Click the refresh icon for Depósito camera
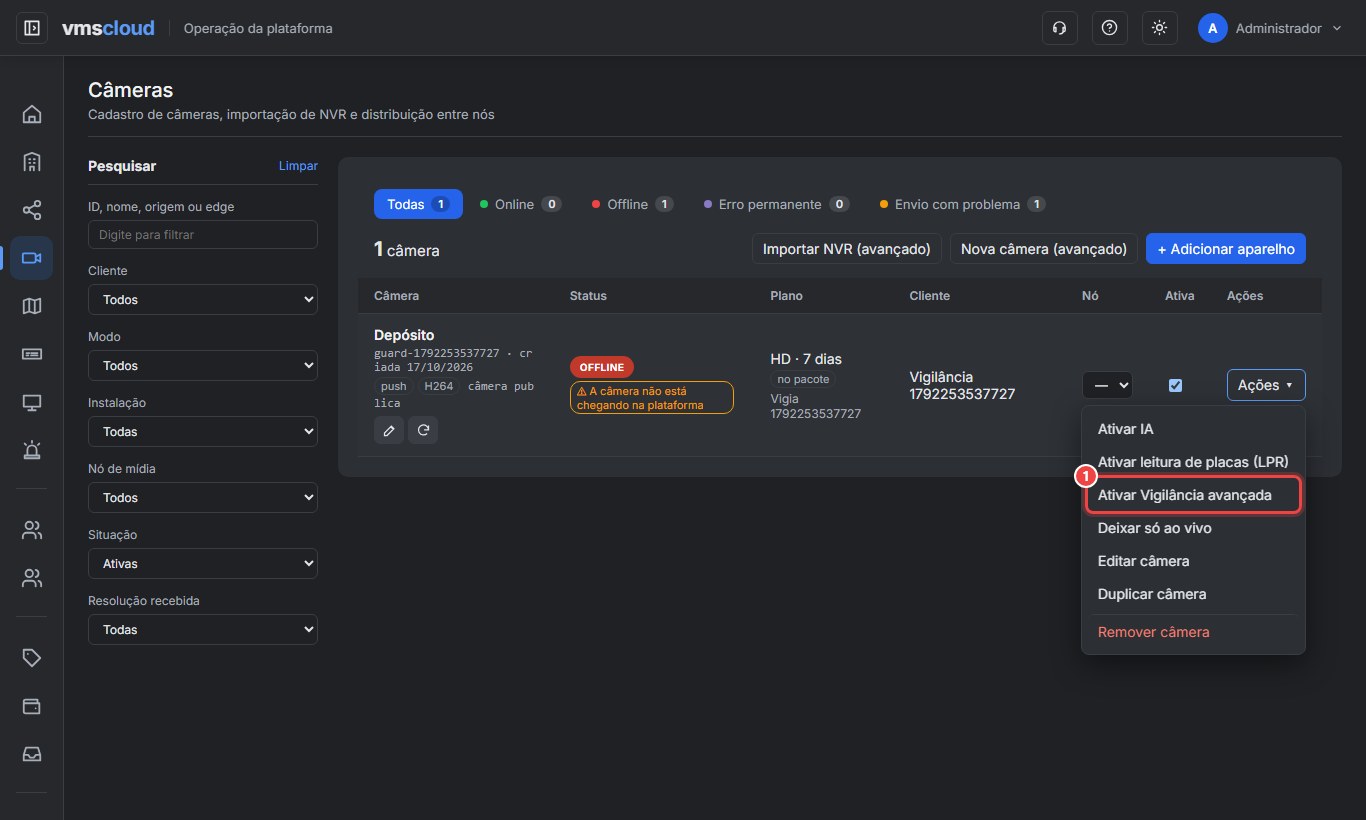This screenshot has height=820, width=1366. click(x=423, y=430)
